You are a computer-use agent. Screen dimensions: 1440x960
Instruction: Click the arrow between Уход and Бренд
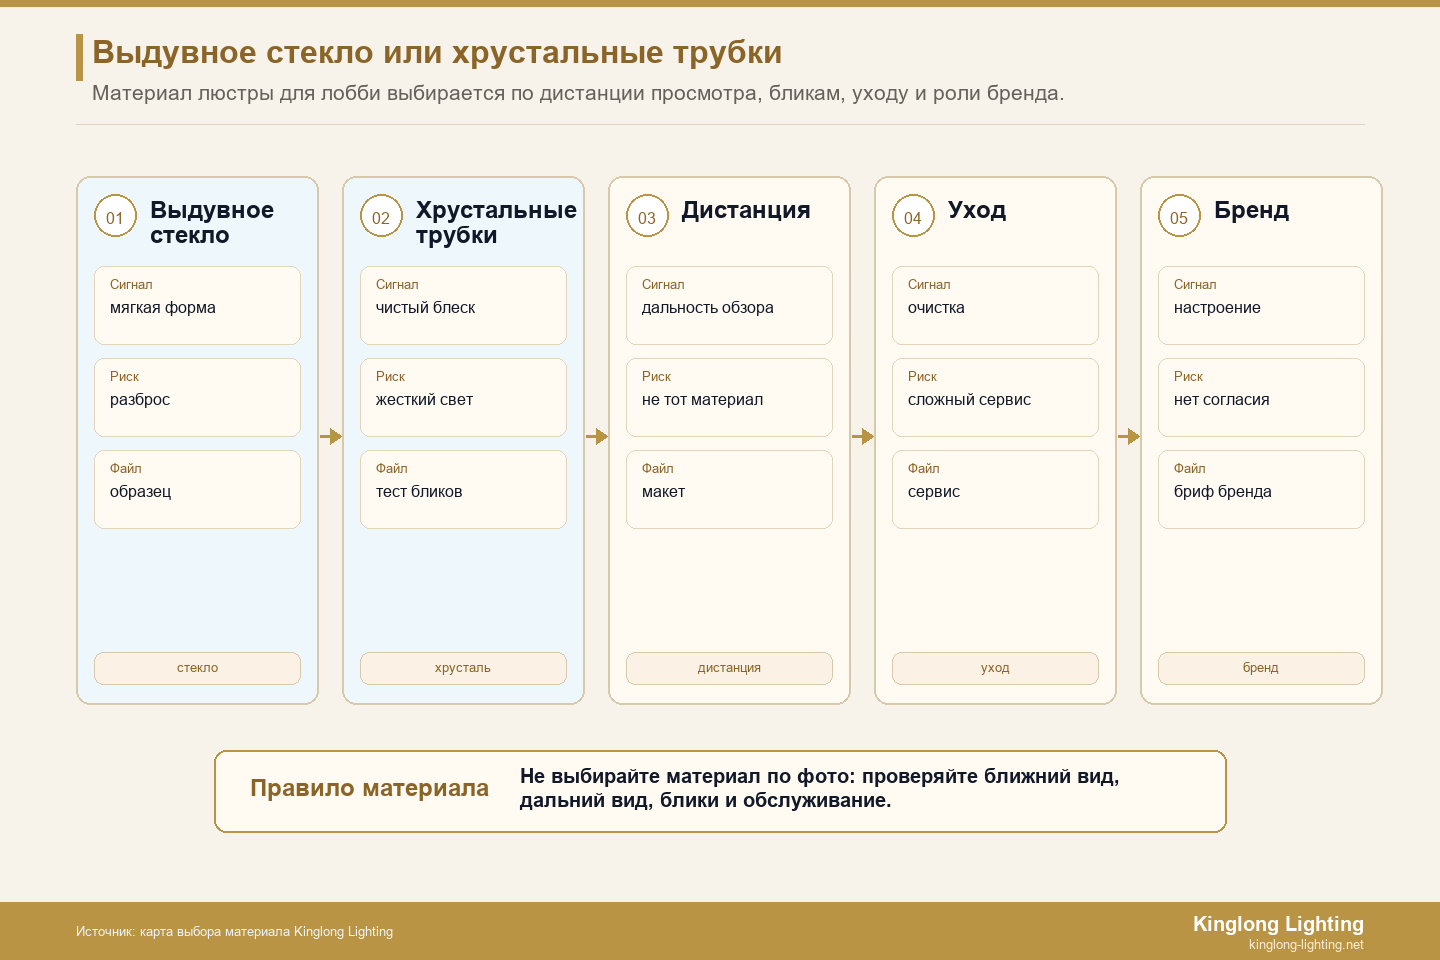(x=1129, y=436)
